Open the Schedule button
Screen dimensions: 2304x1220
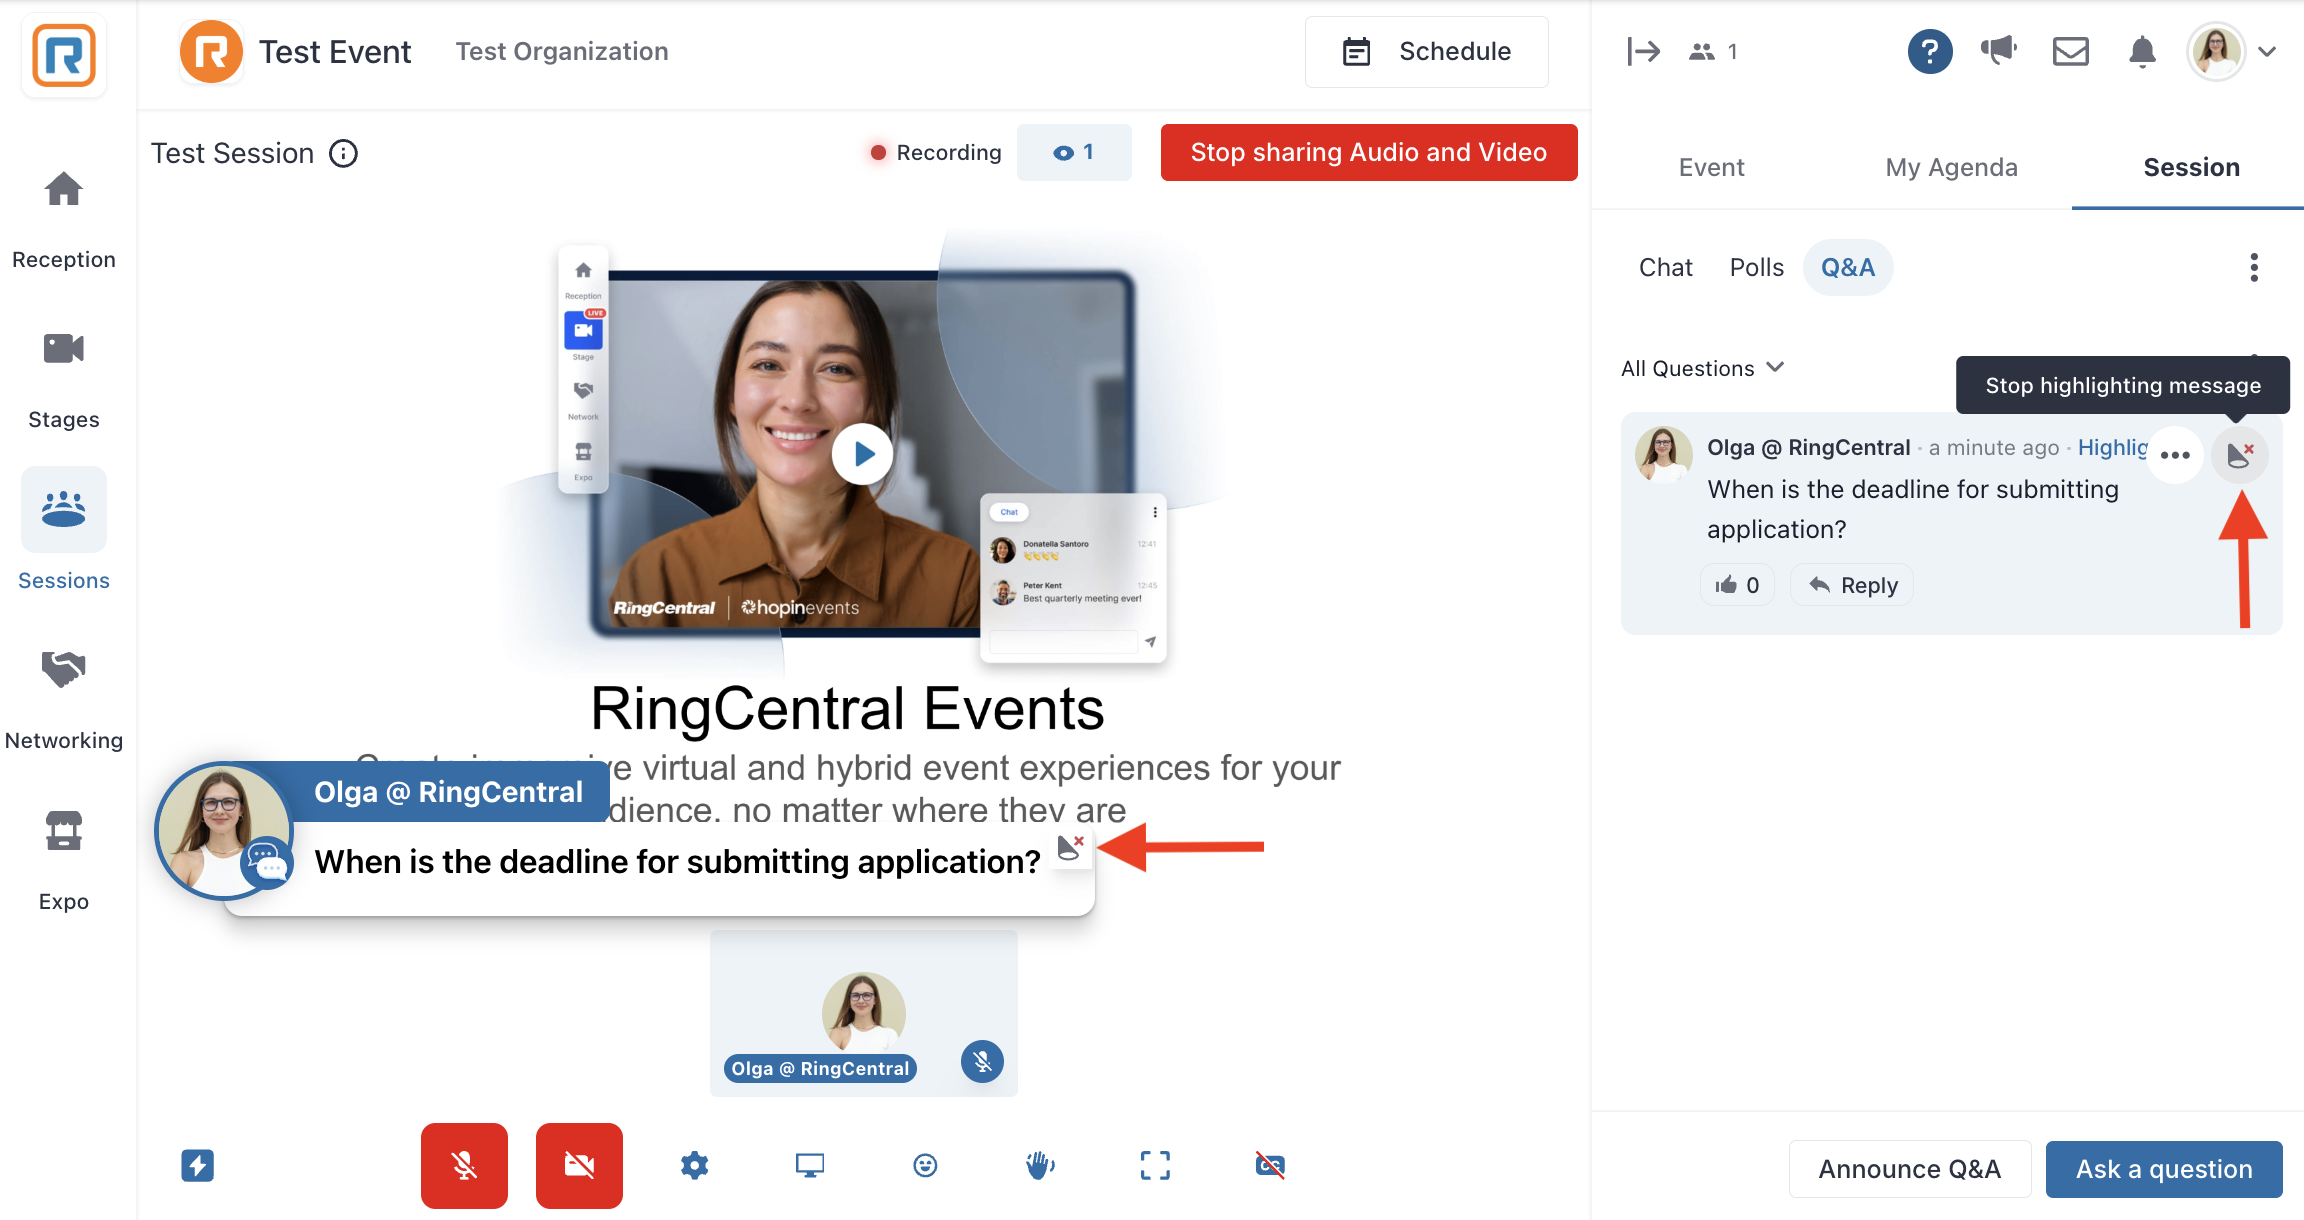coord(1426,52)
